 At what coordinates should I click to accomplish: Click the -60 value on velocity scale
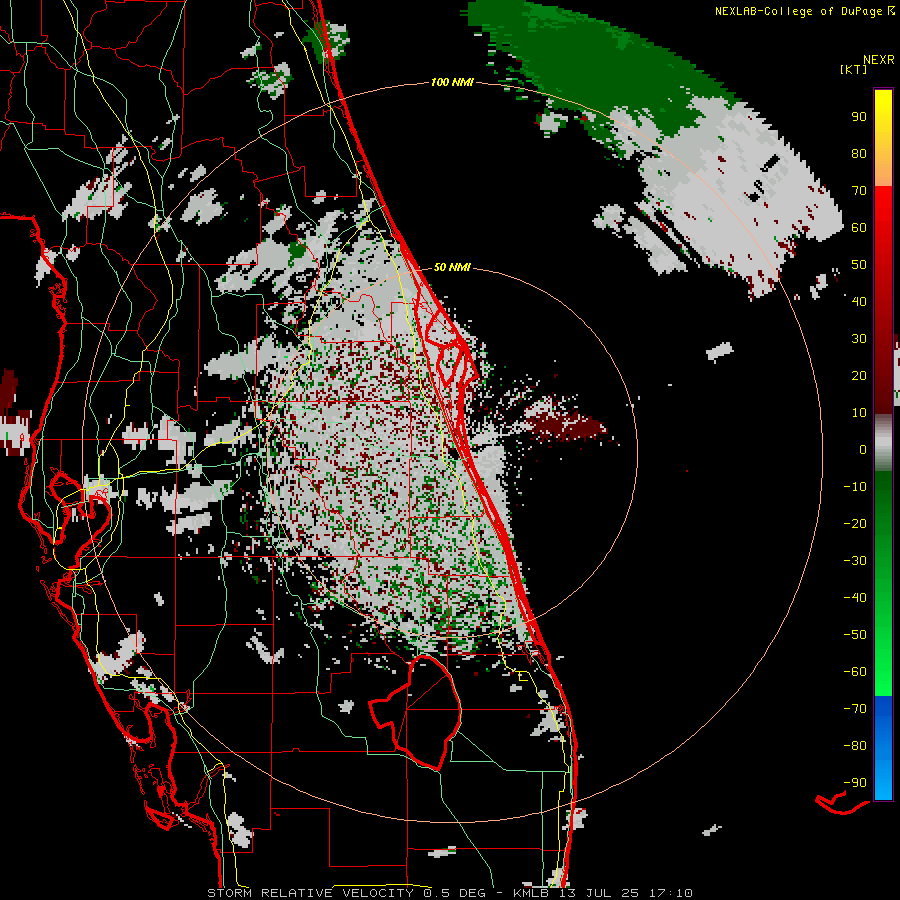855,672
